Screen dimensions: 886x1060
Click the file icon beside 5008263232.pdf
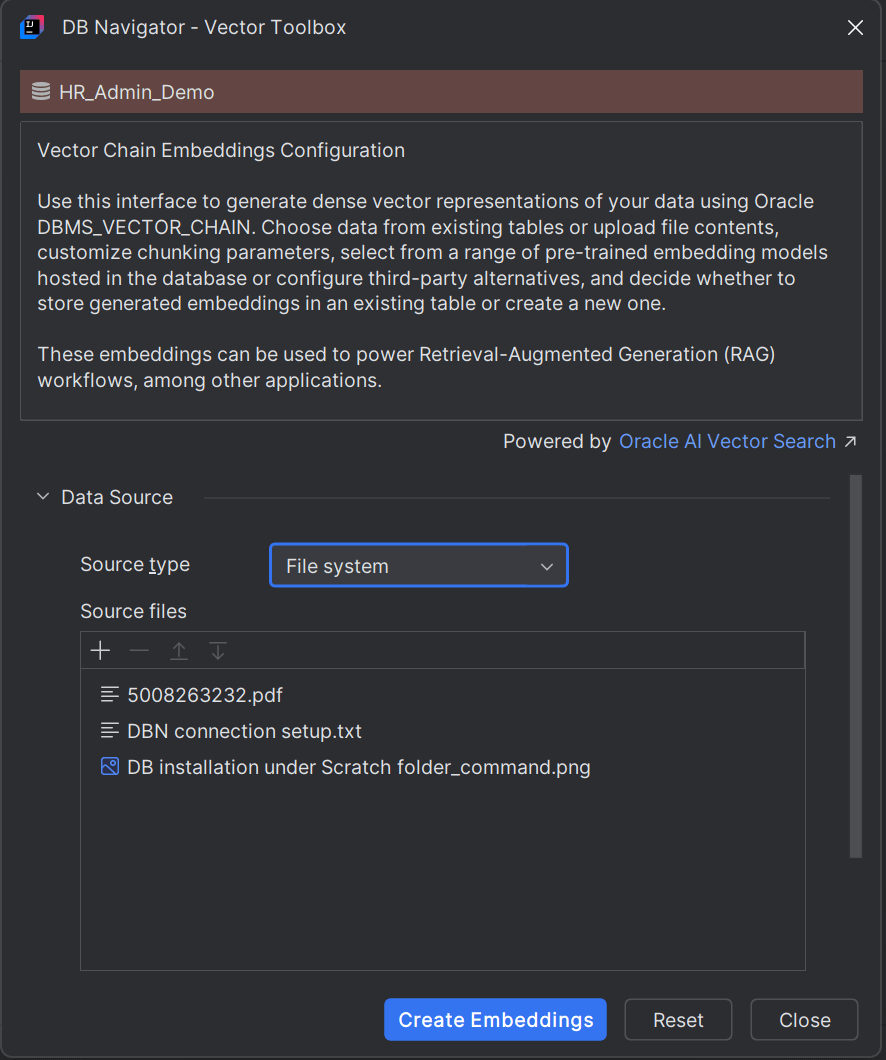pos(107,694)
